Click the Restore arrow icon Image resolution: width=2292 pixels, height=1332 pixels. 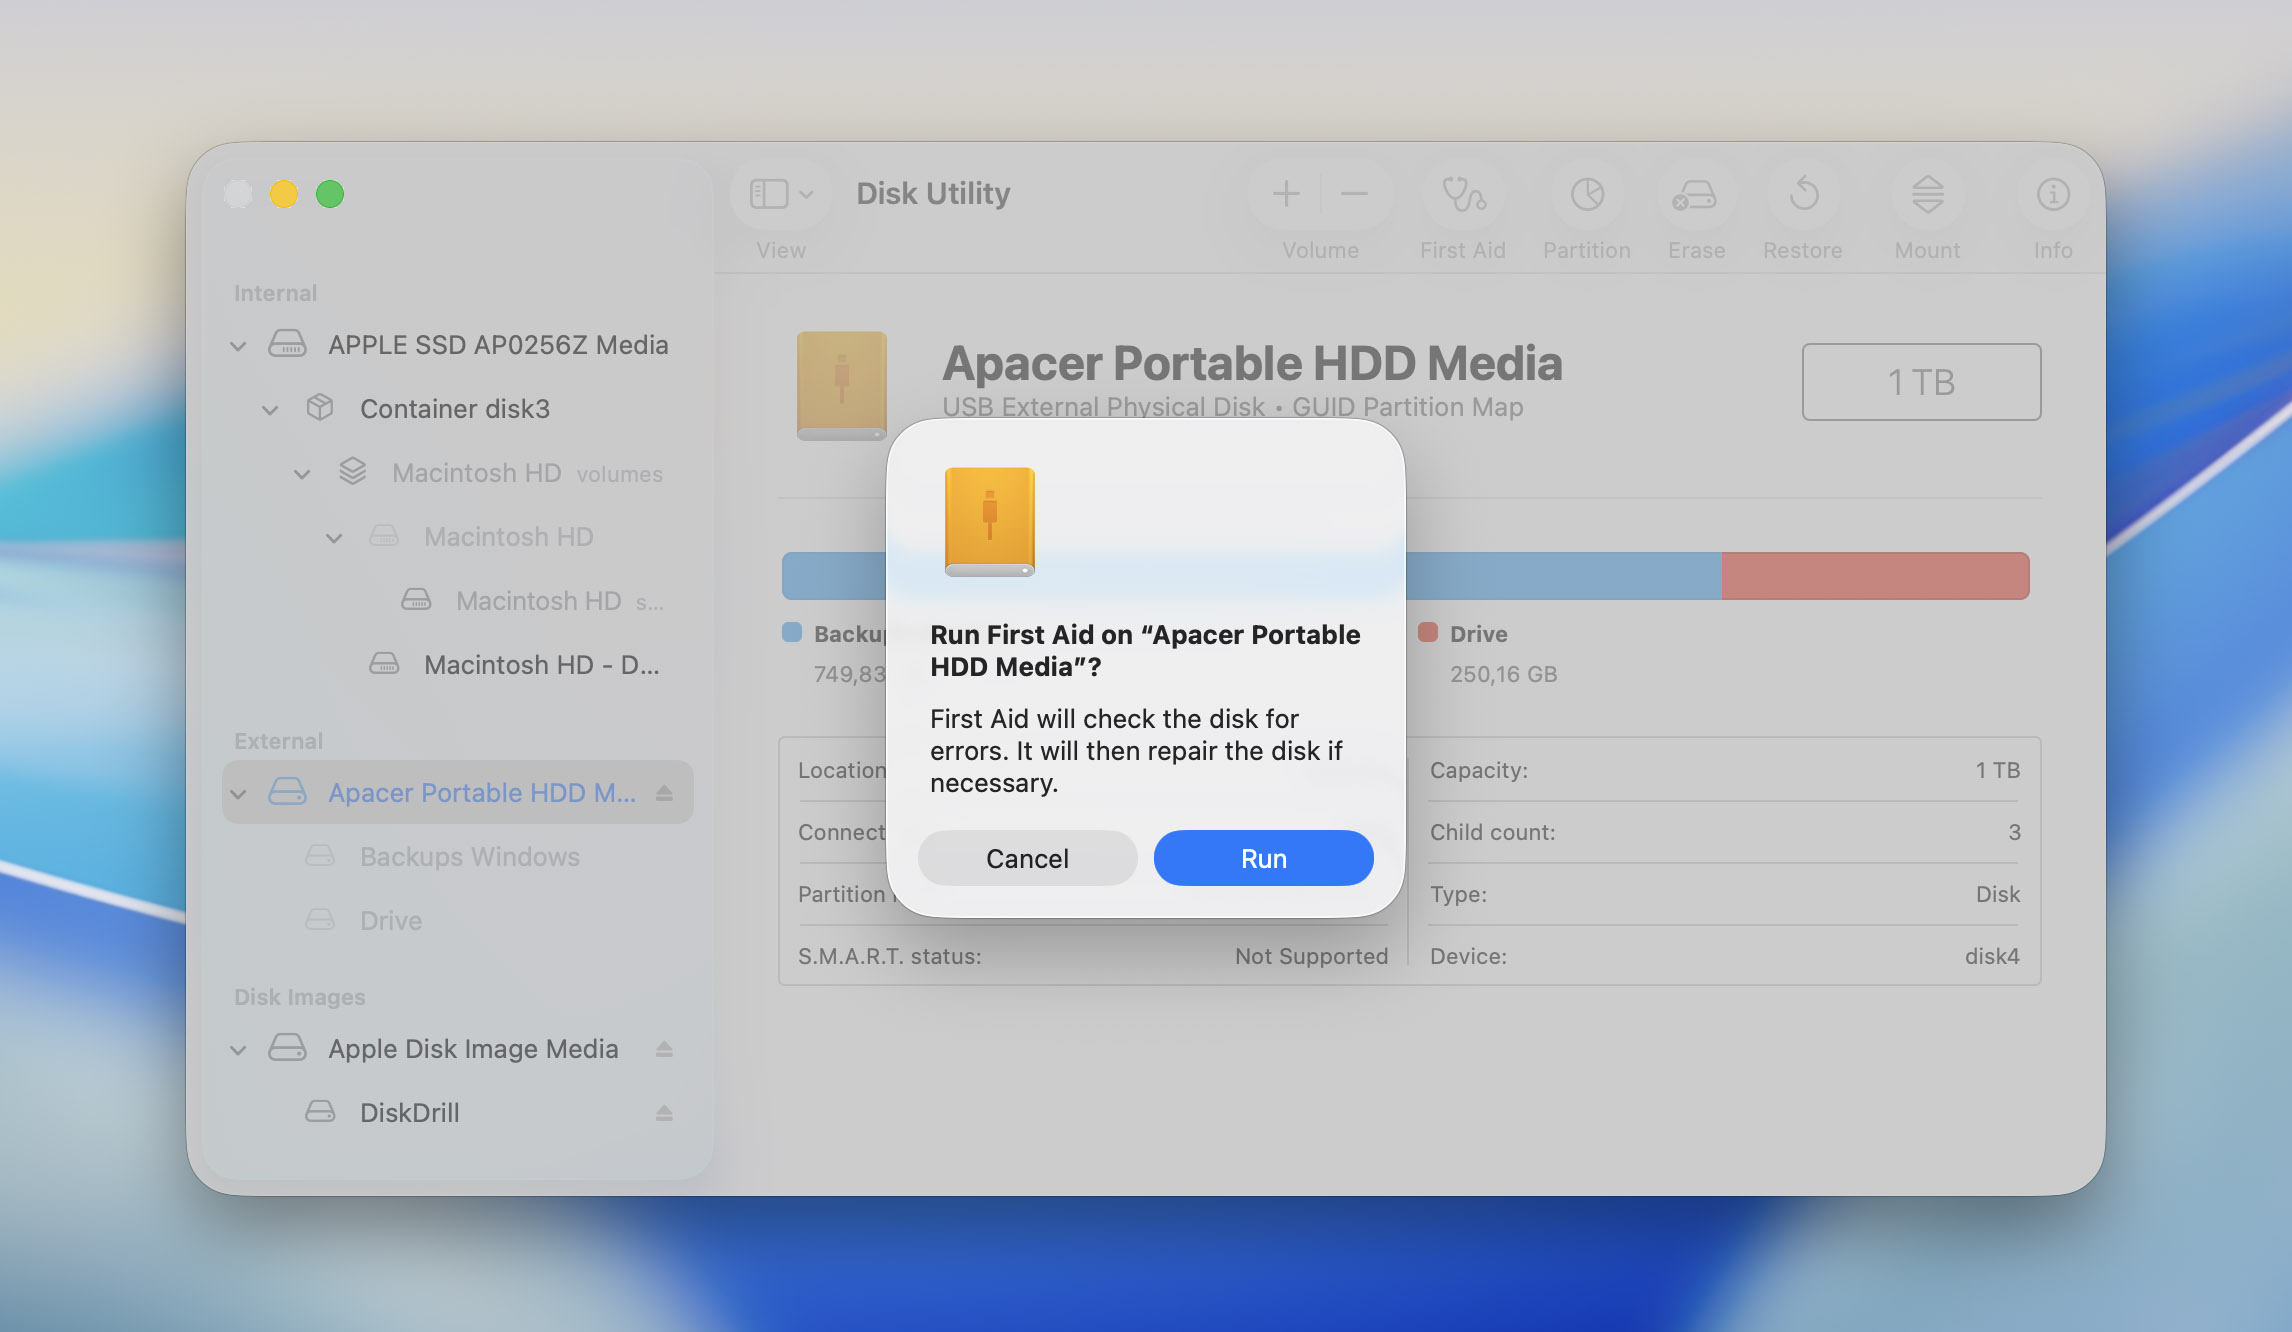pos(1803,194)
